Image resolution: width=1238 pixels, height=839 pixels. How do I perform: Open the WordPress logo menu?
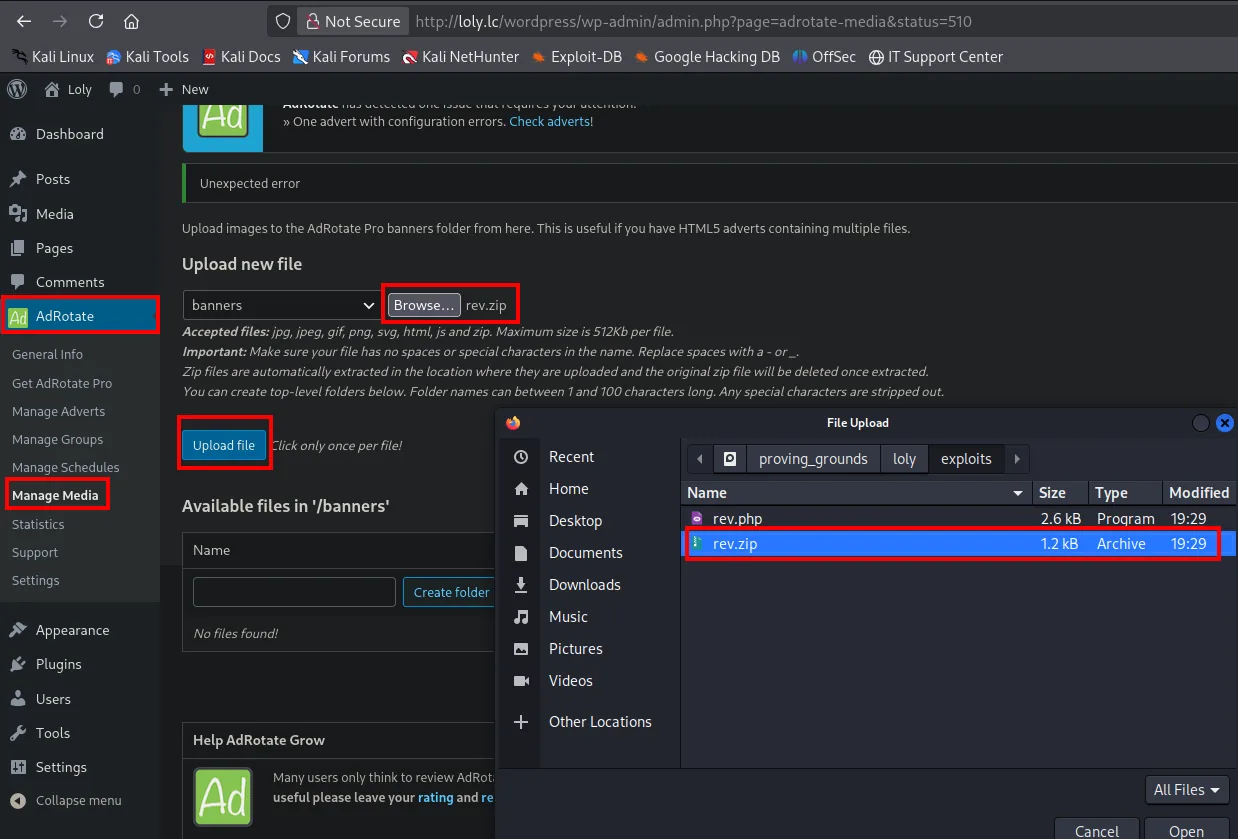17,89
